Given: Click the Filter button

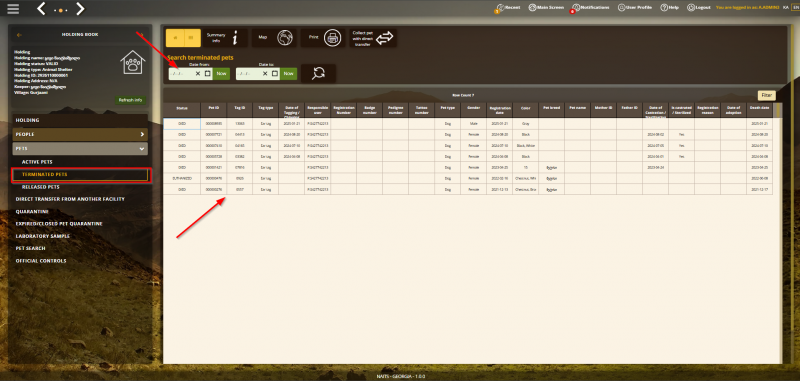Looking at the screenshot, I should (766, 95).
